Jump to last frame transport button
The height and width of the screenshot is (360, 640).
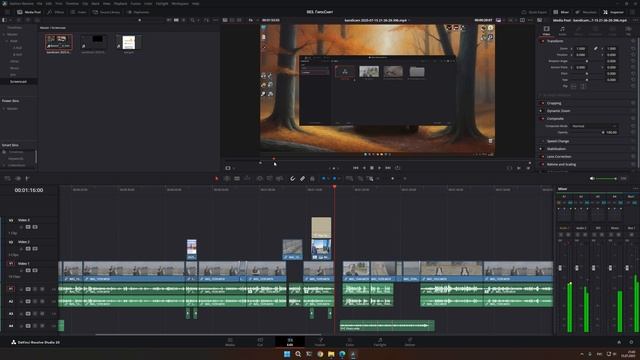388,168
